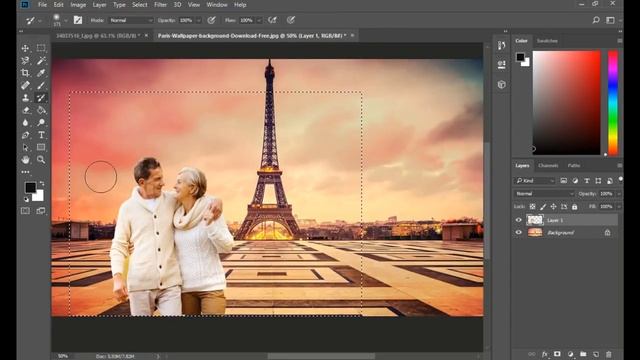Open the Properties panel icon
This screenshot has height=360, width=640.
click(502, 64)
